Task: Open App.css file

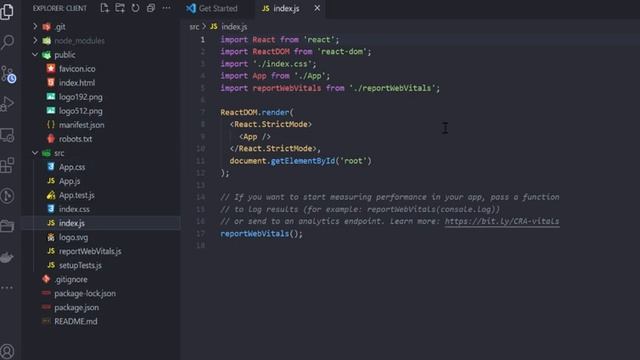Action: click(72, 167)
